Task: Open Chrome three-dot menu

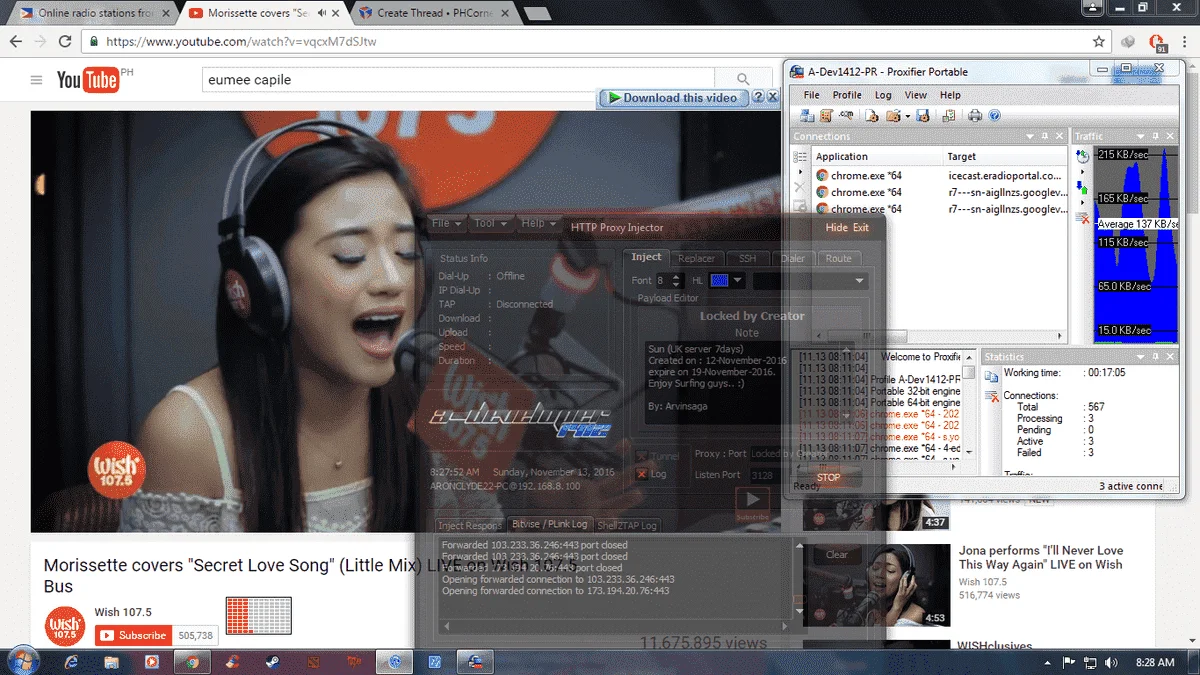Action: (1183, 42)
